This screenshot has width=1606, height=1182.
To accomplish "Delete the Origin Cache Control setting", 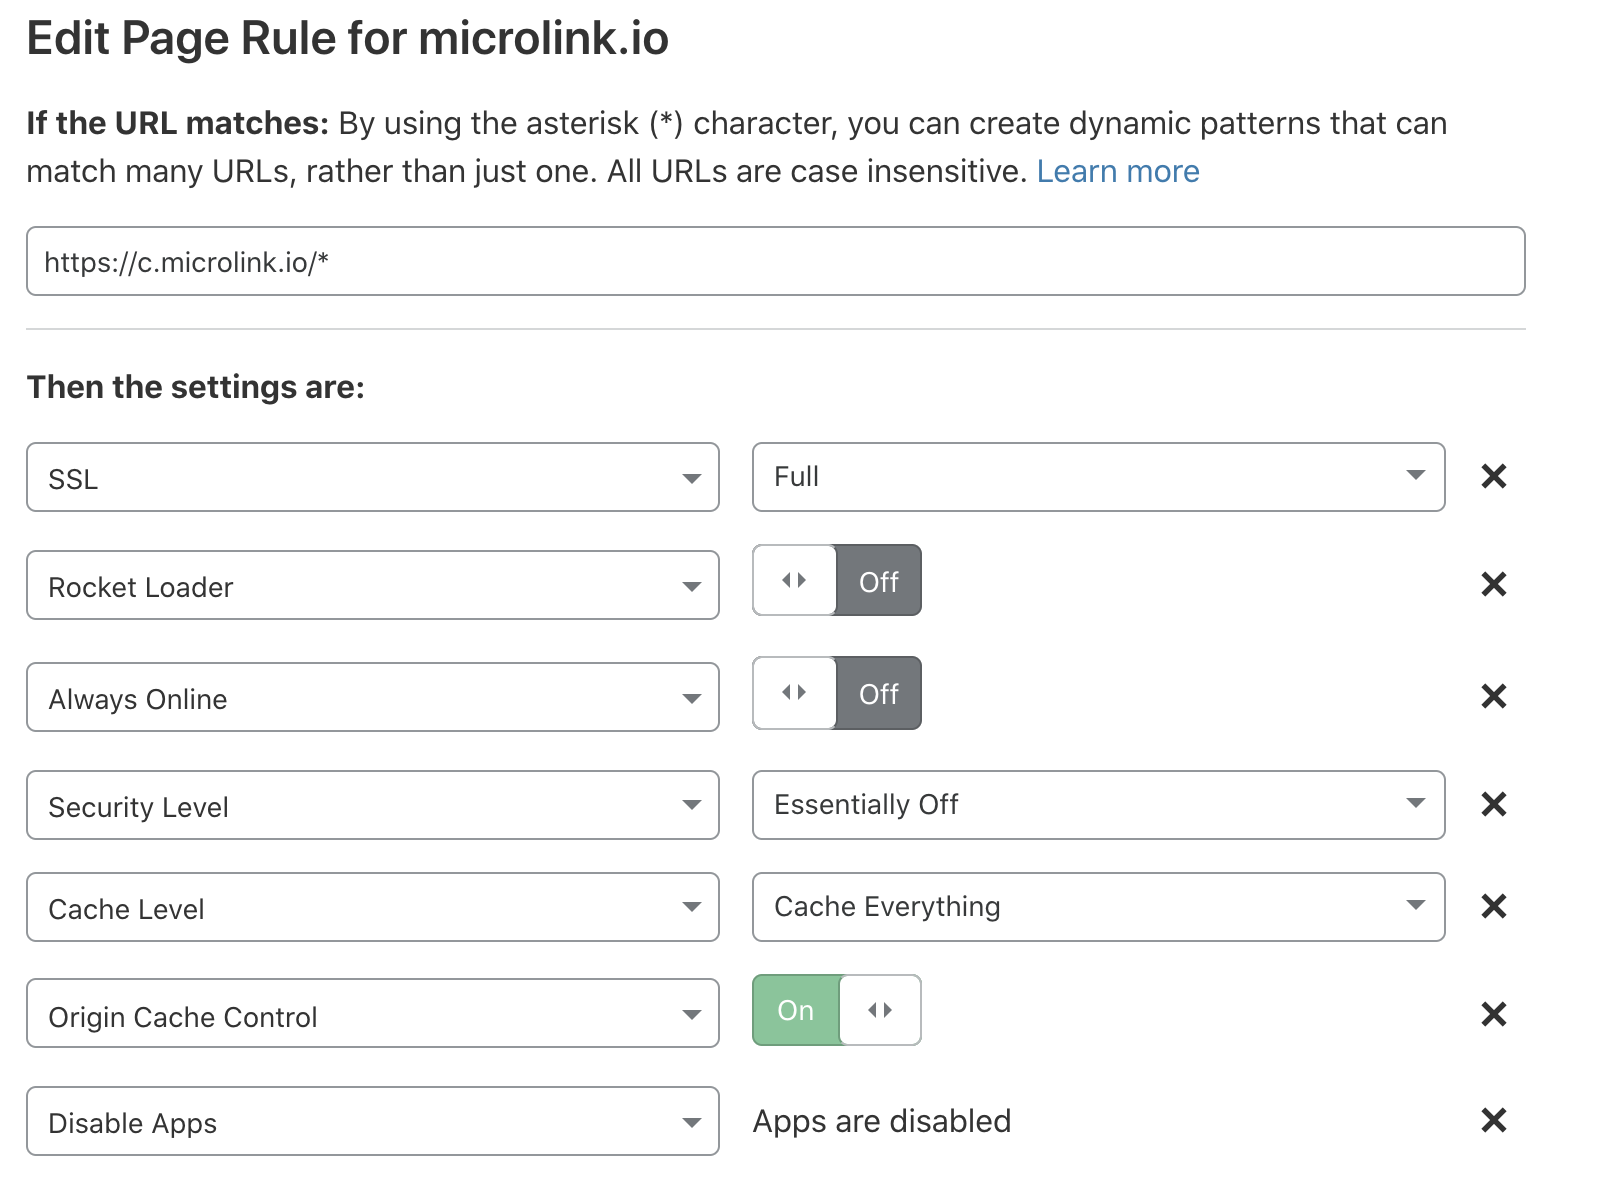I will 1493,1014.
